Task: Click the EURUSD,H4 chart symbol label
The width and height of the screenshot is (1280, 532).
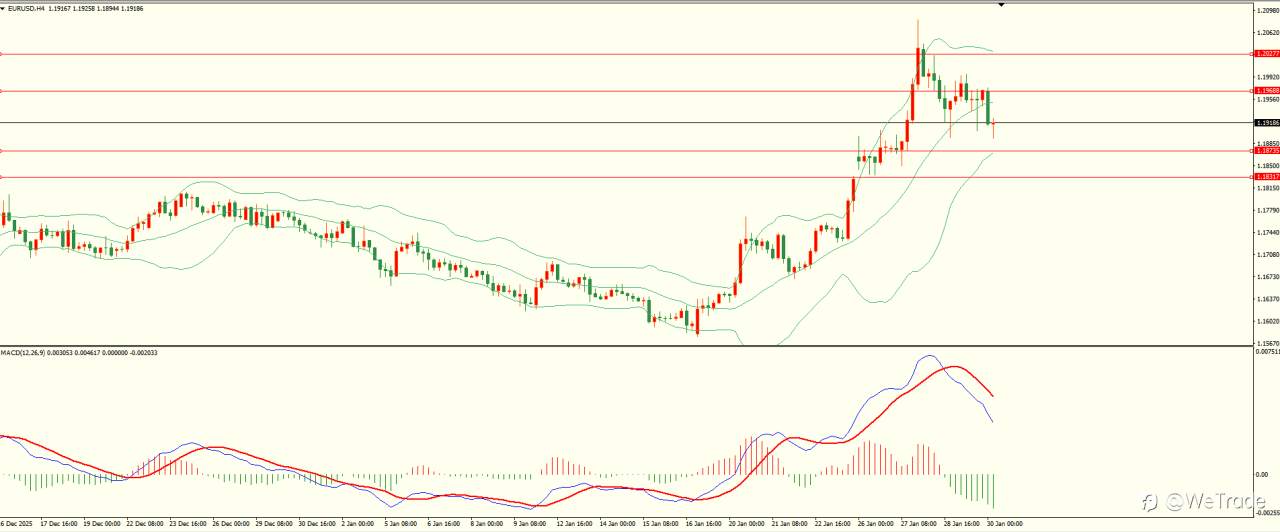Action: tap(27, 8)
